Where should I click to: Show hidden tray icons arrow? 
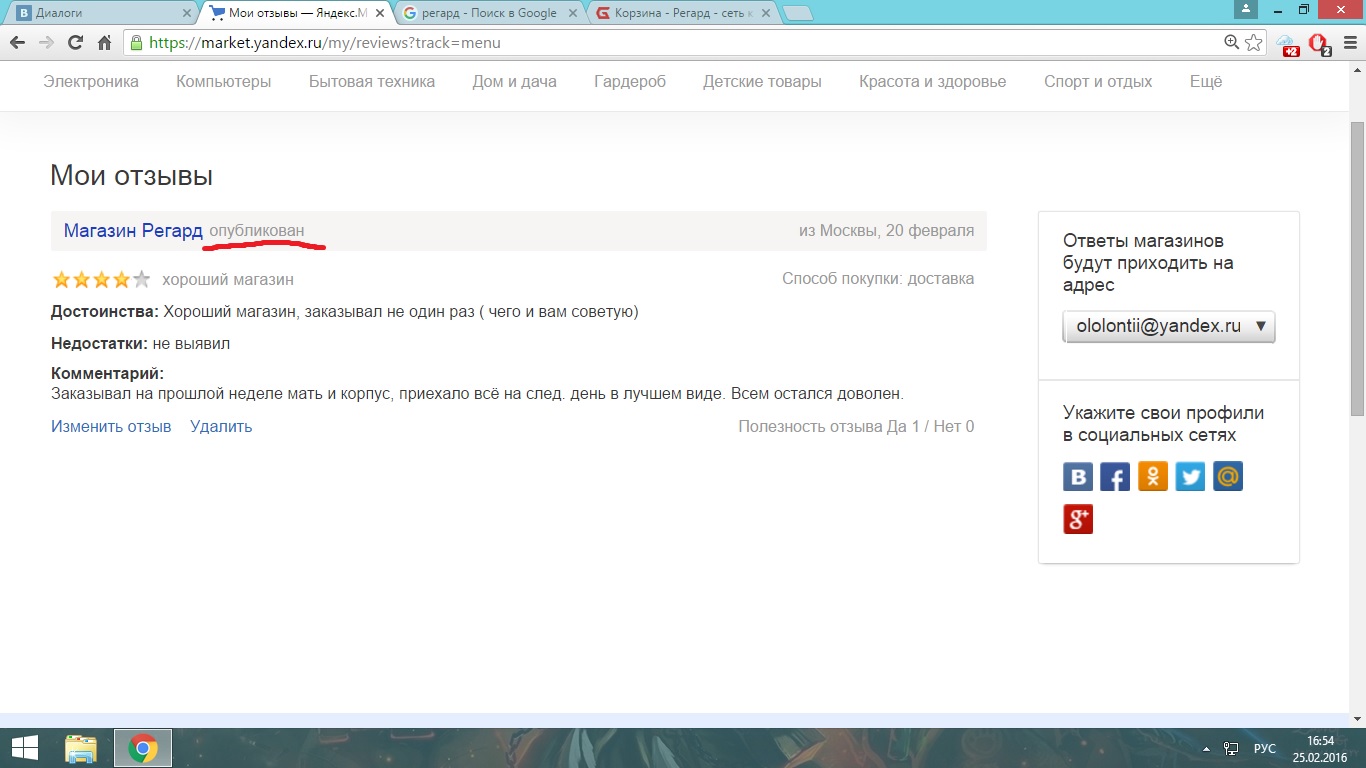1208,748
